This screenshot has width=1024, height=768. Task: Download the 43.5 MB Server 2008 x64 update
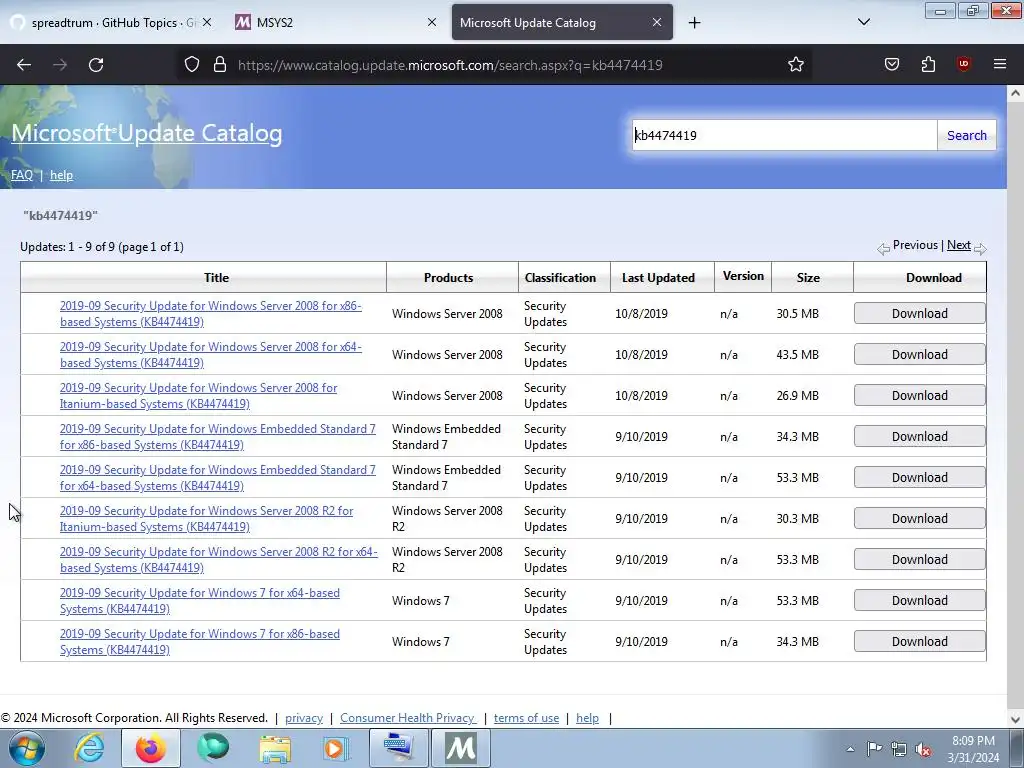coord(920,355)
